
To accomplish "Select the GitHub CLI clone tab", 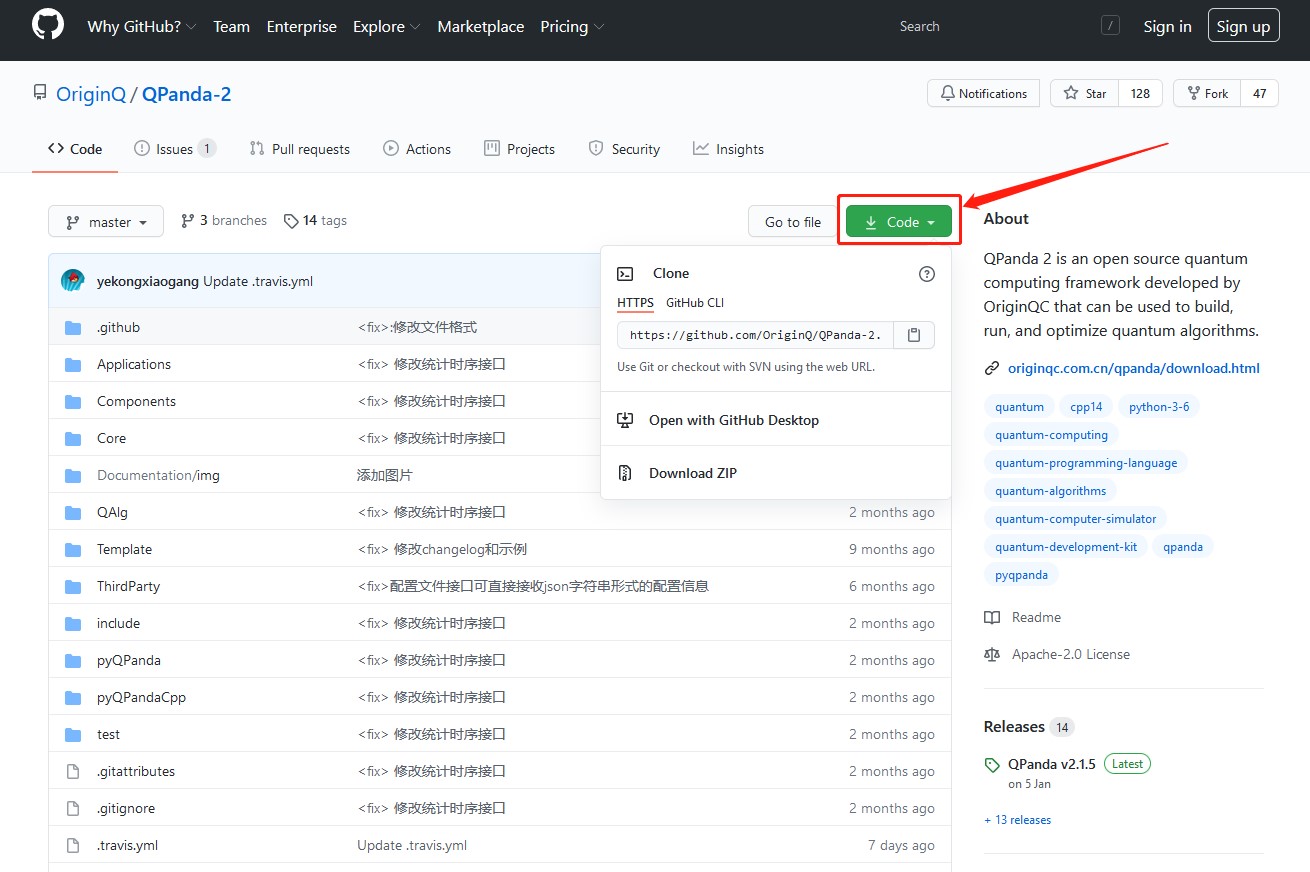I will (x=695, y=303).
